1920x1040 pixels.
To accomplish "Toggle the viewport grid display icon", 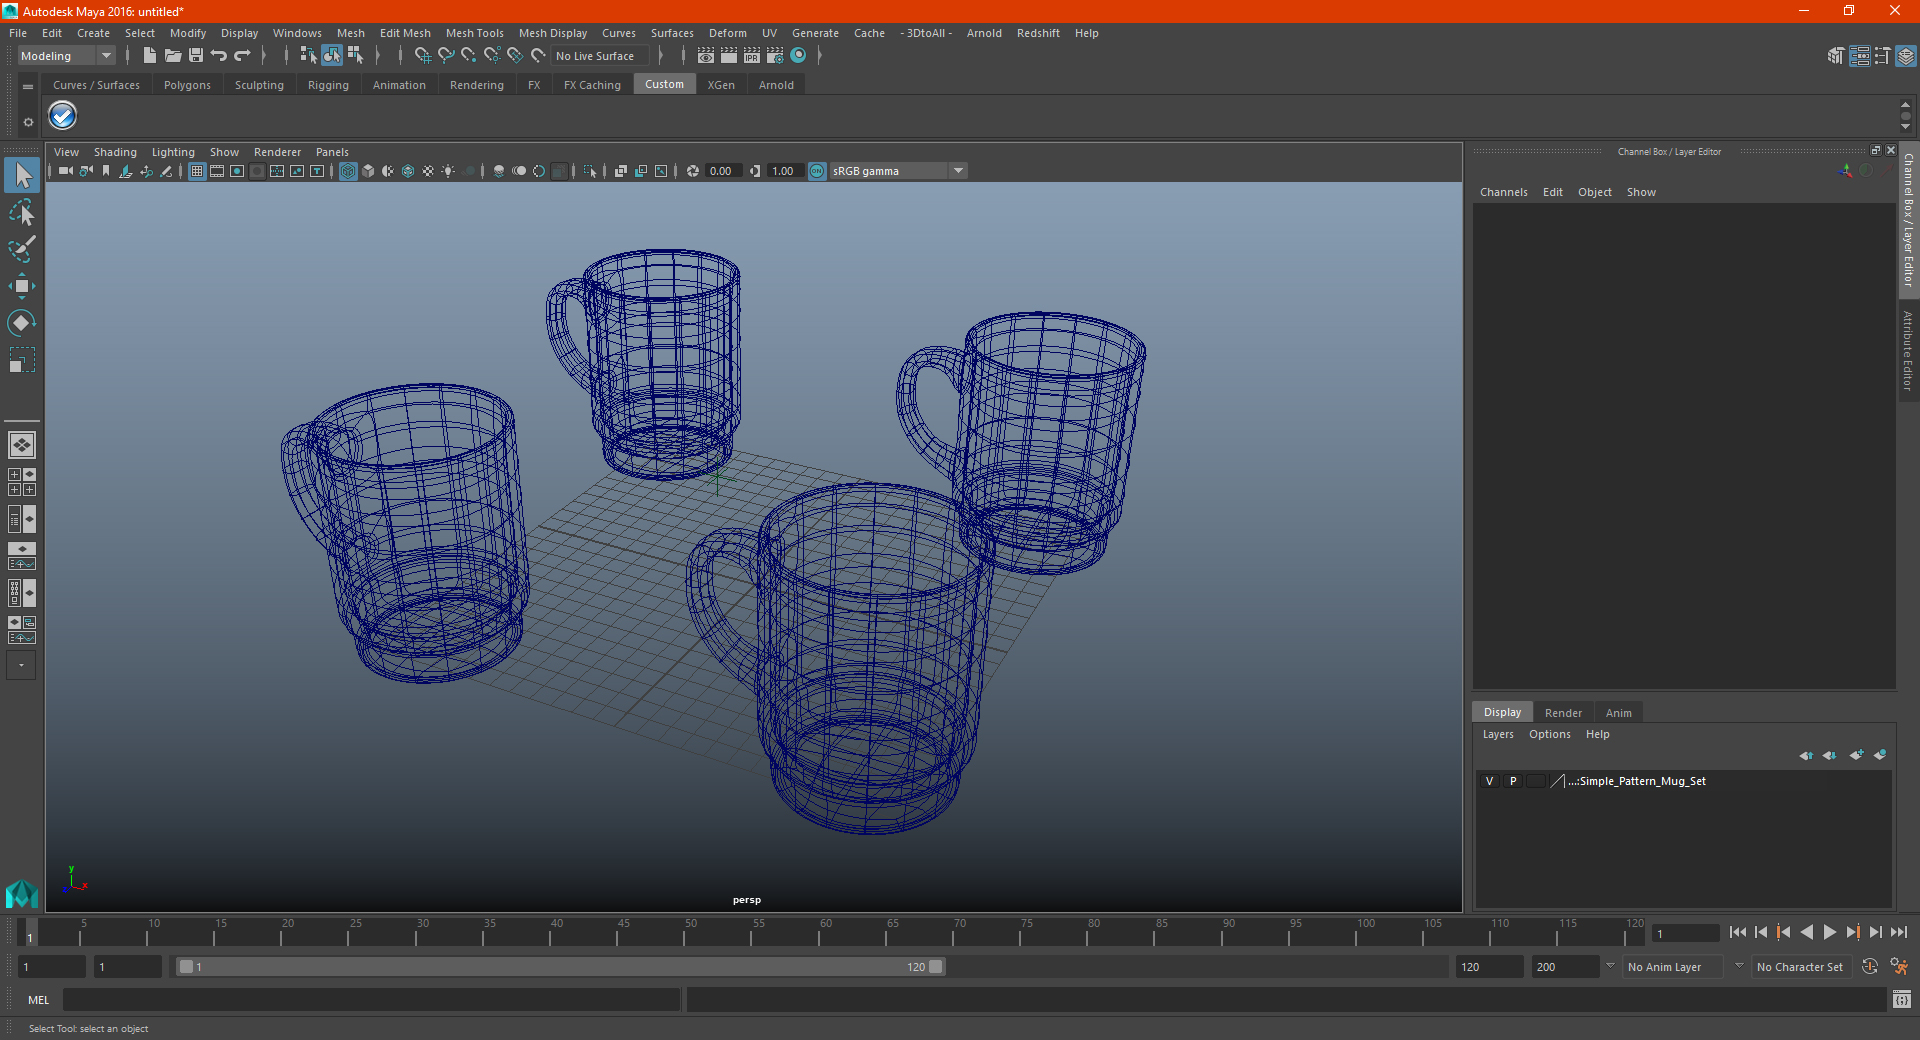I will [197, 171].
